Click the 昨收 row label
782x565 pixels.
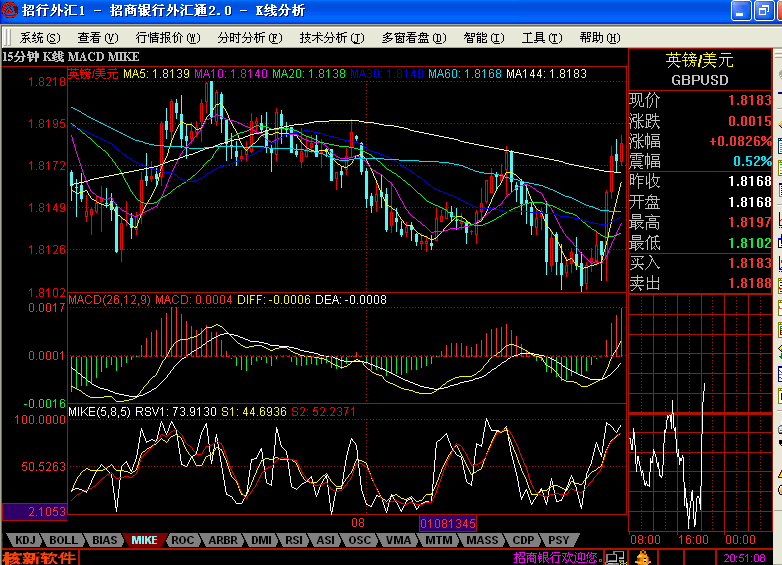[644, 182]
